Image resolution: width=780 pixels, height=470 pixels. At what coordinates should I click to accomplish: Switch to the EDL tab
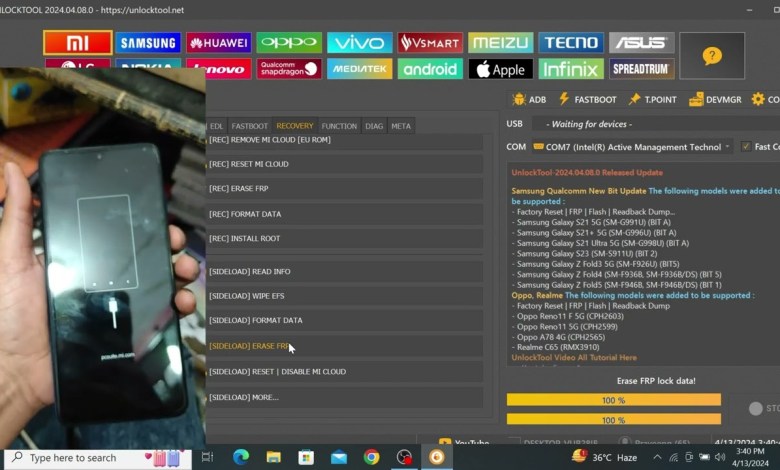point(216,126)
